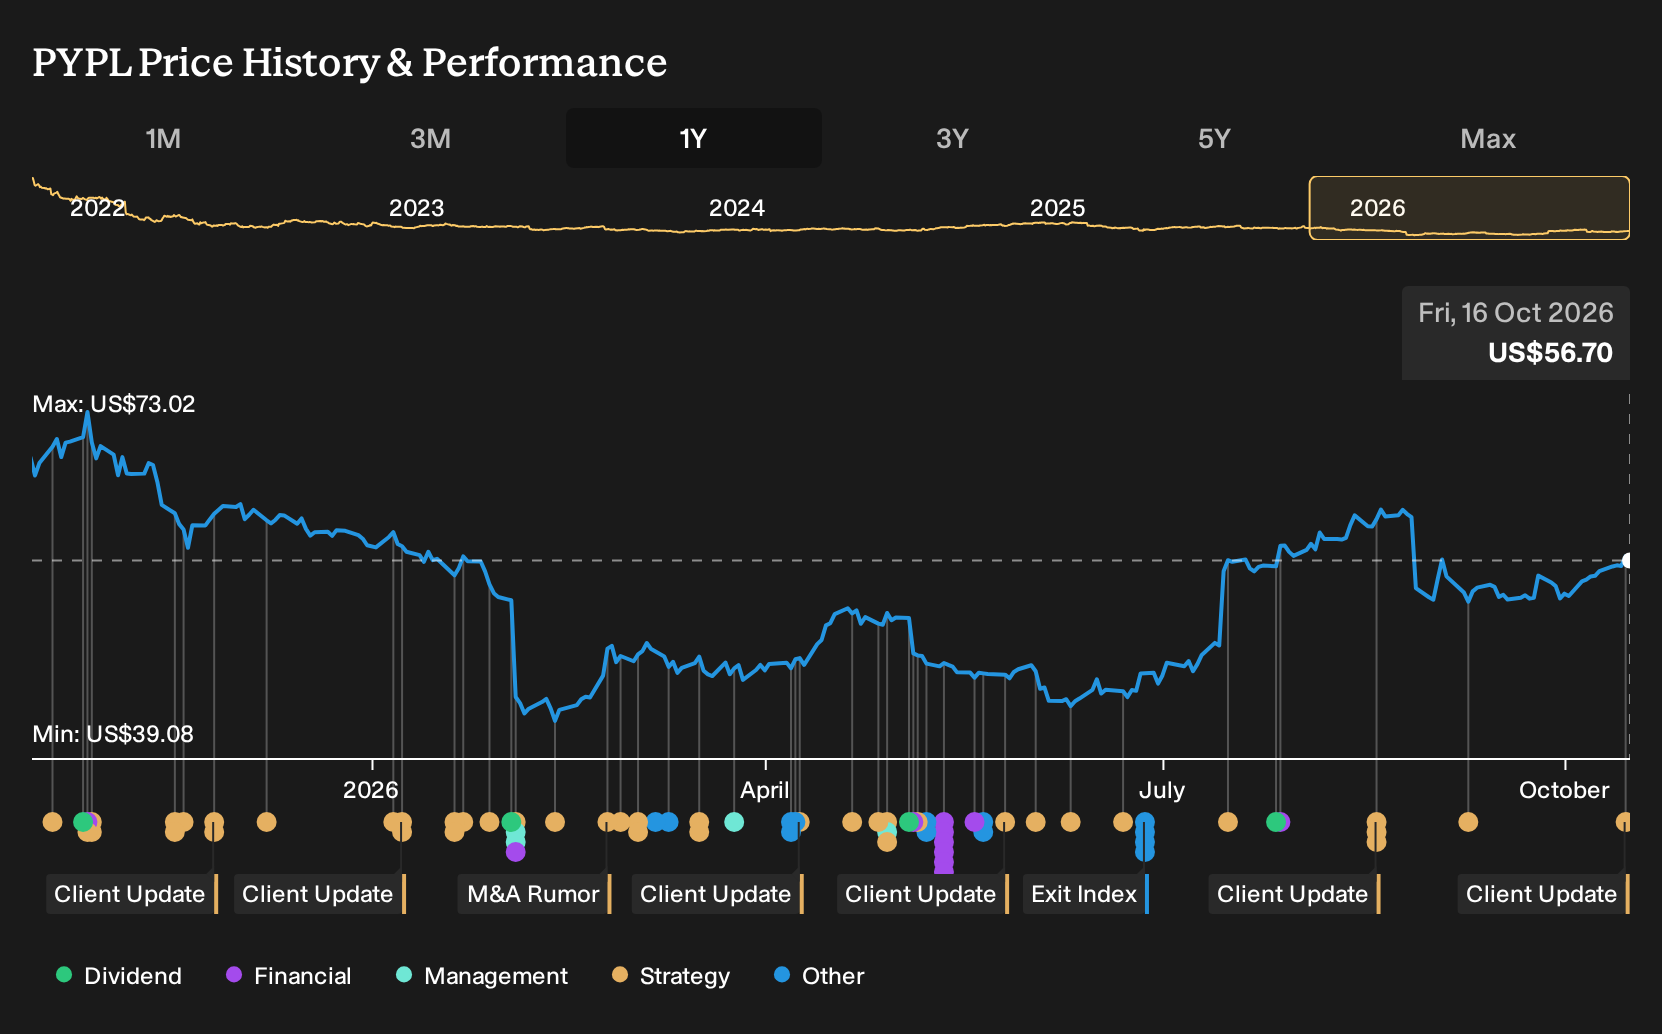This screenshot has height=1034, width=1662.
Task: Select the 1Y time range tab
Action: tap(694, 138)
